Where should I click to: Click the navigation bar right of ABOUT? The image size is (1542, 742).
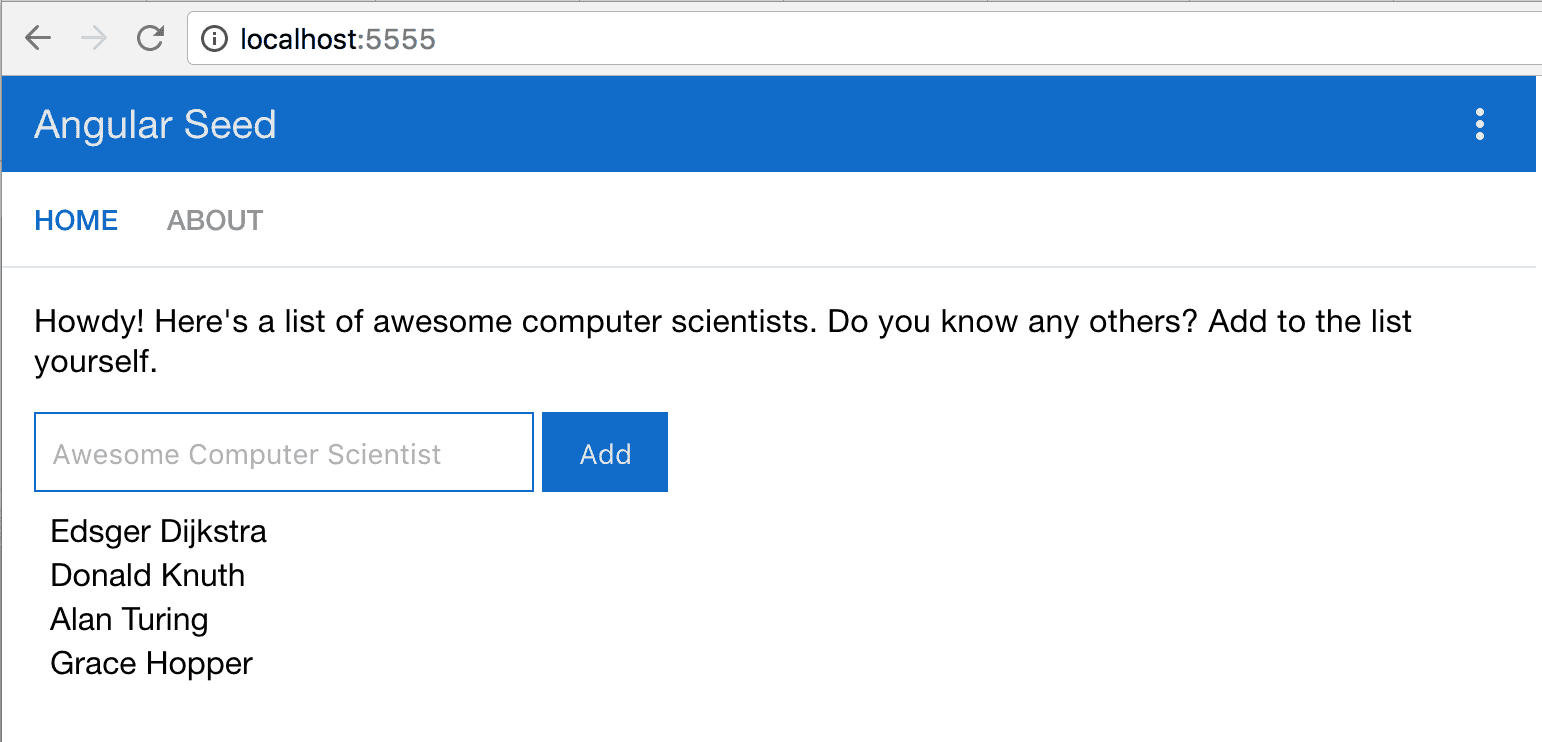[x=900, y=220]
